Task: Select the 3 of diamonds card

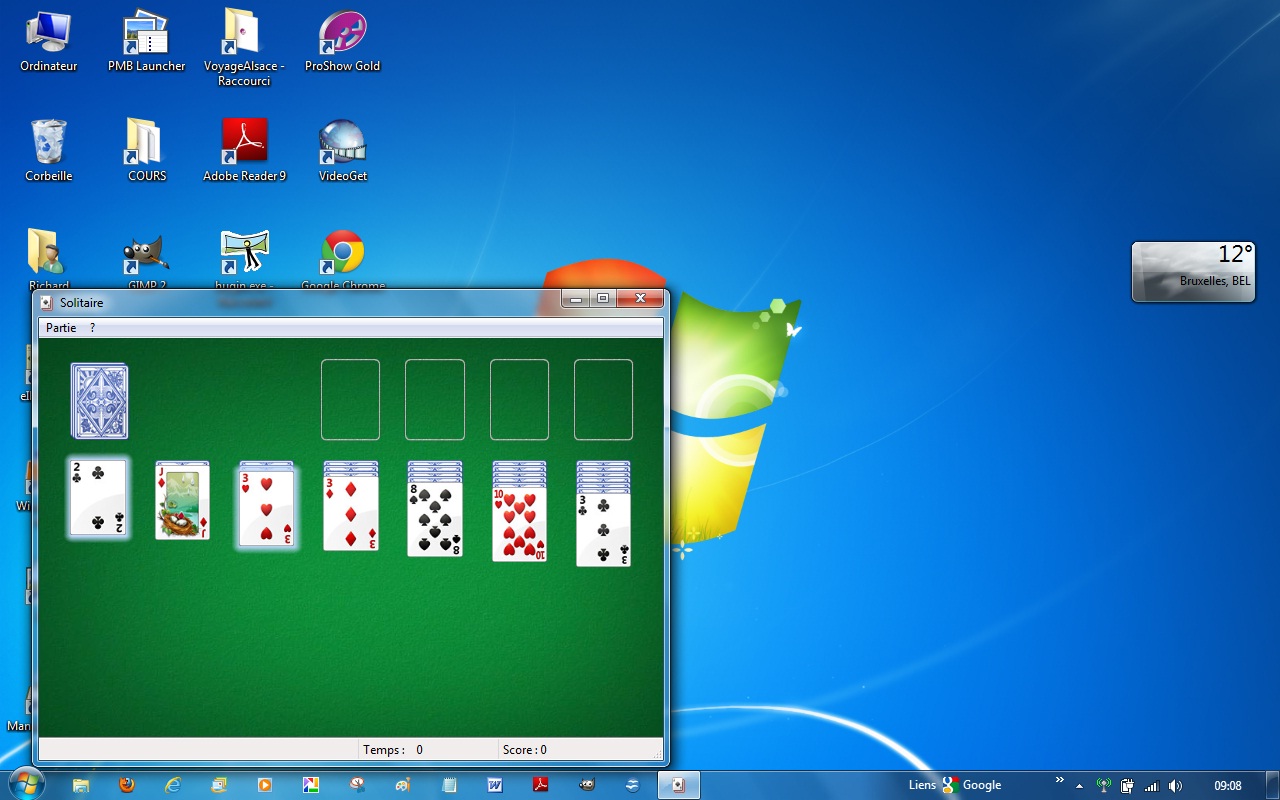Action: pos(351,514)
